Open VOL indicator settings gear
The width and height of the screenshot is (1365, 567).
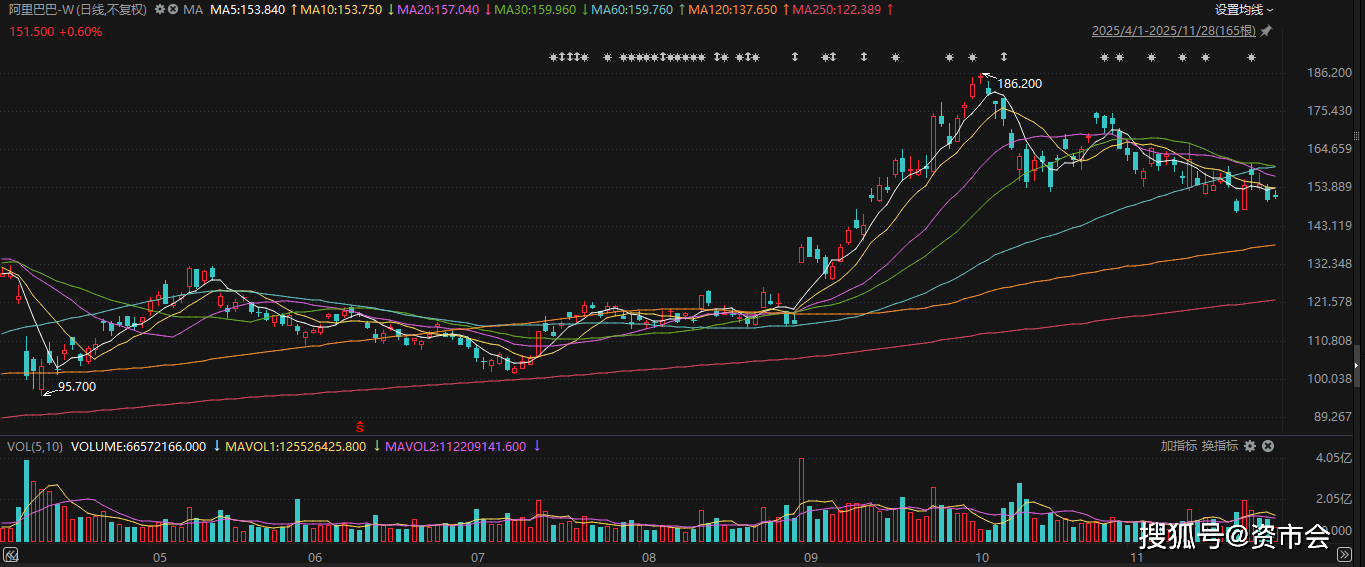tap(1249, 446)
